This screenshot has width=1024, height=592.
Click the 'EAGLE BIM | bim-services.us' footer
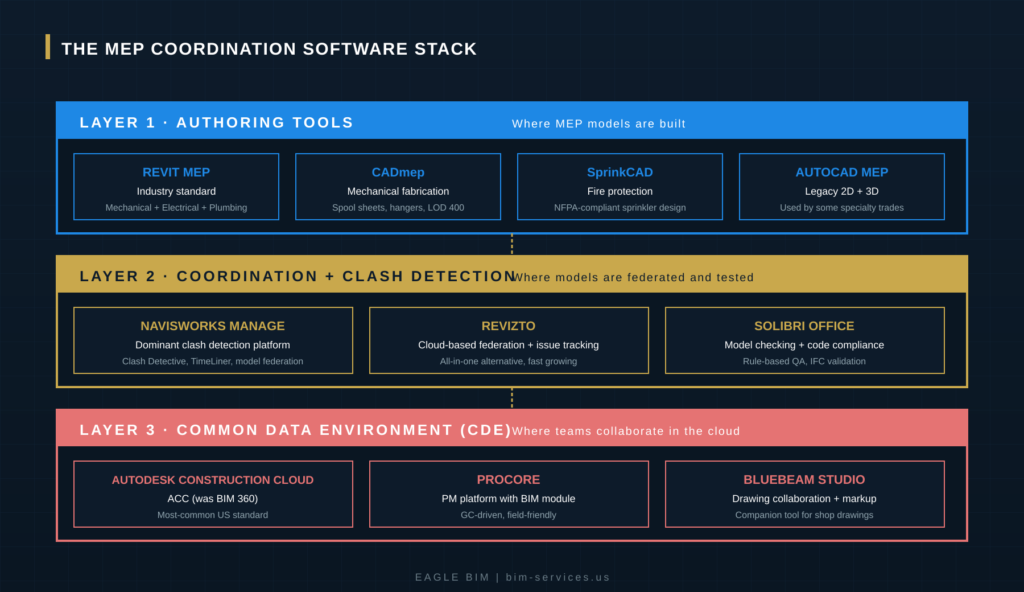(513, 577)
